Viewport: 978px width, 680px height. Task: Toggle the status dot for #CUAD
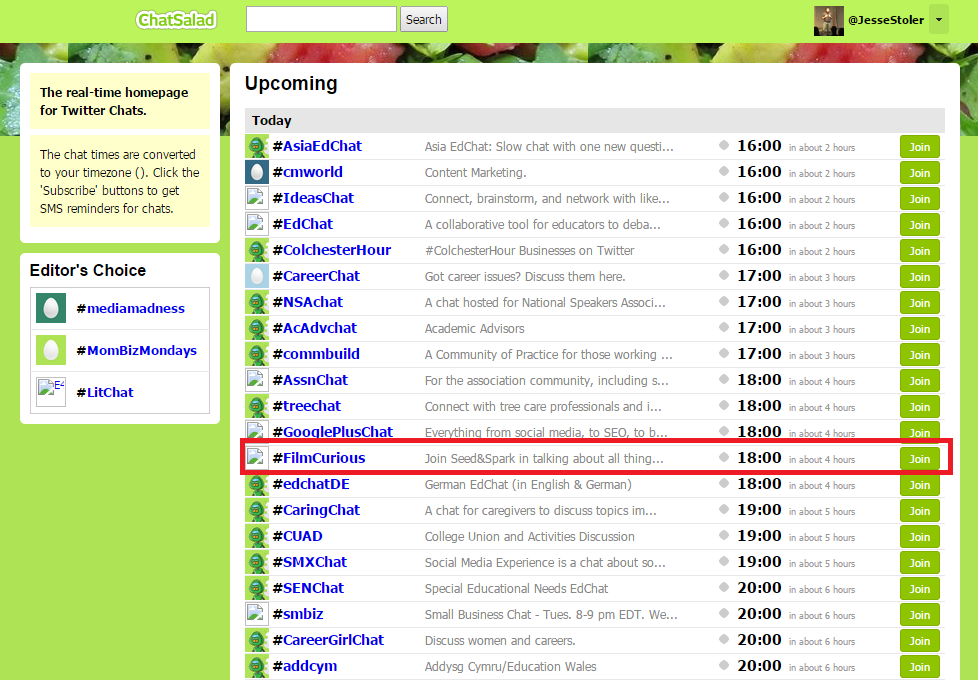click(x=724, y=535)
